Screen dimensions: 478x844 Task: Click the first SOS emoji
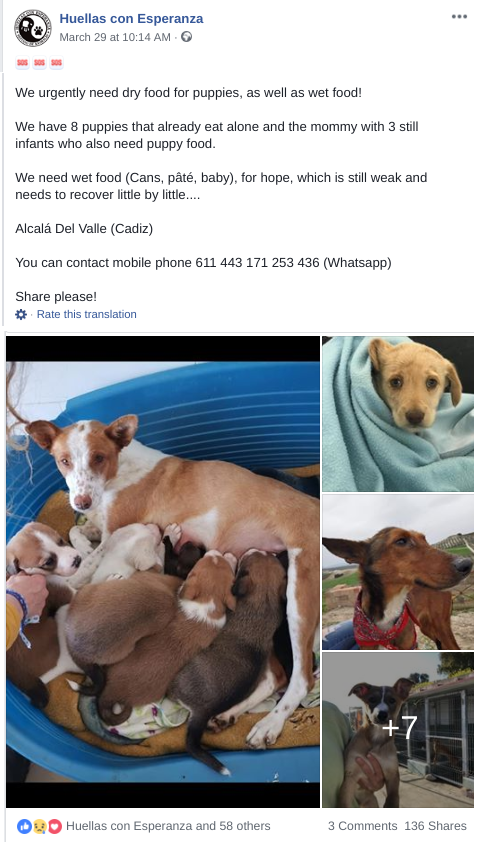[x=22, y=62]
